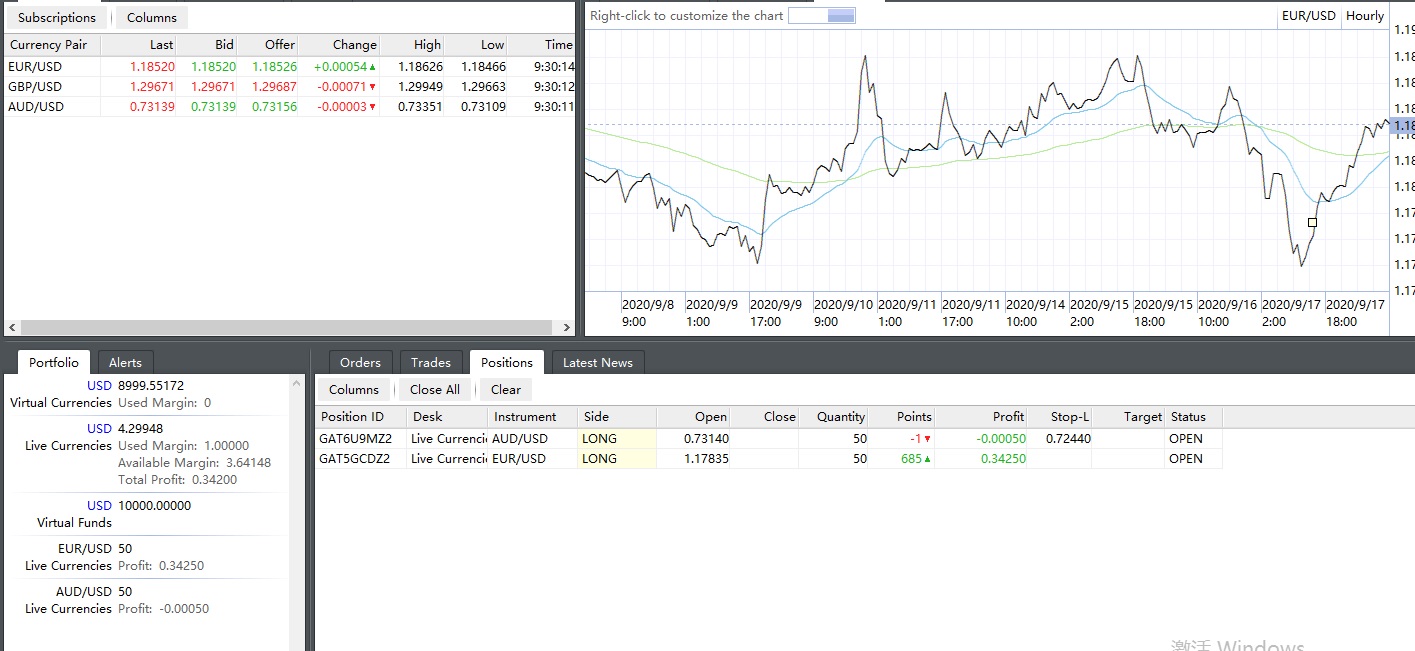1415x651 pixels.
Task: Click AUD/USD 50 portfolio holding
Action: coord(96,591)
